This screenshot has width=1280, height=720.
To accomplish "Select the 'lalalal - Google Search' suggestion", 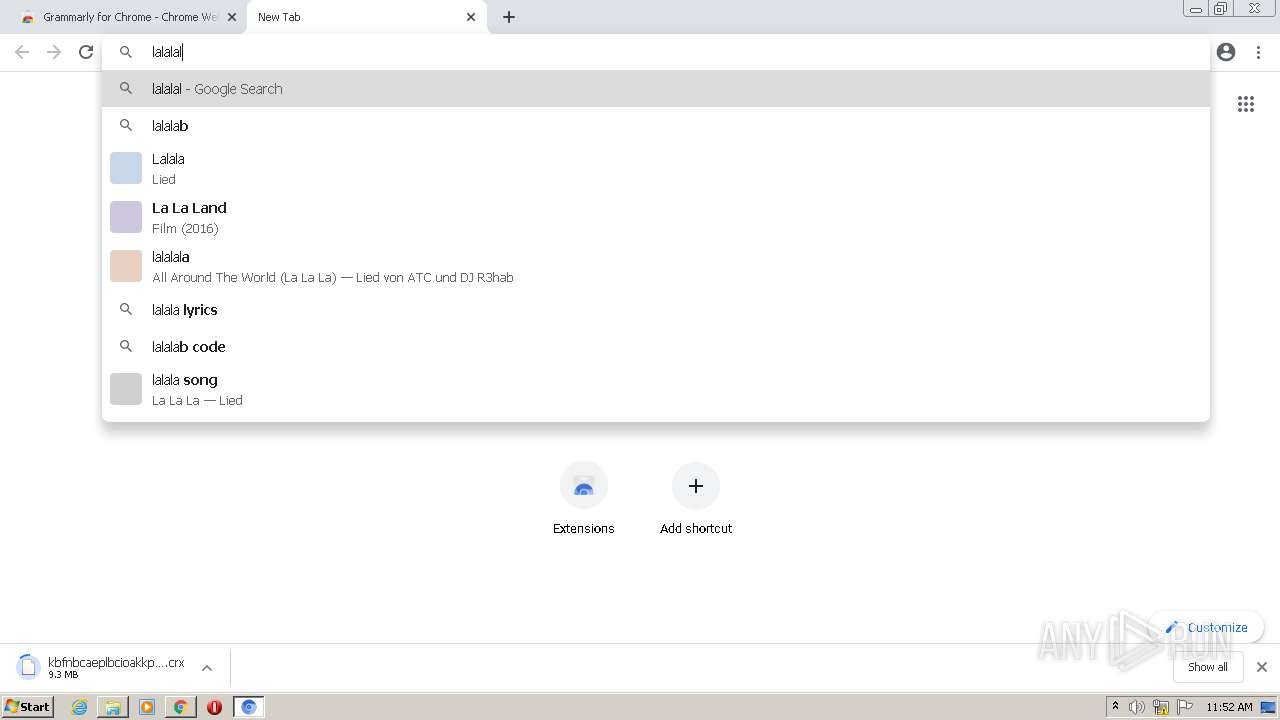I will click(656, 89).
